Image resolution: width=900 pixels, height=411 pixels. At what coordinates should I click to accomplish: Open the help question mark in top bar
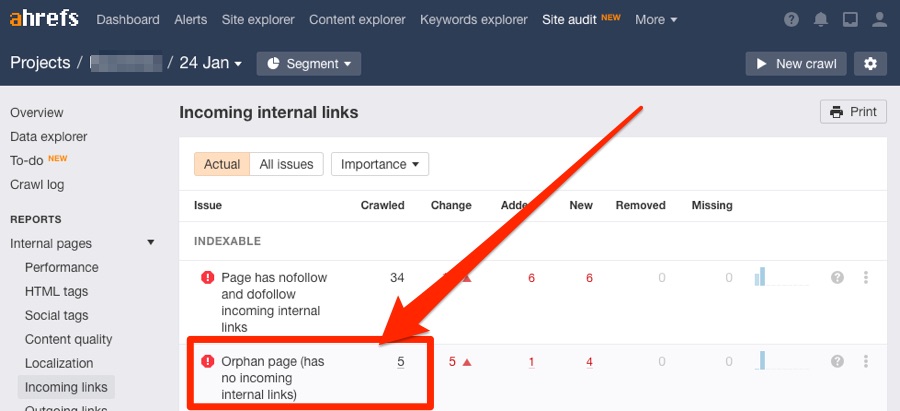(x=791, y=20)
